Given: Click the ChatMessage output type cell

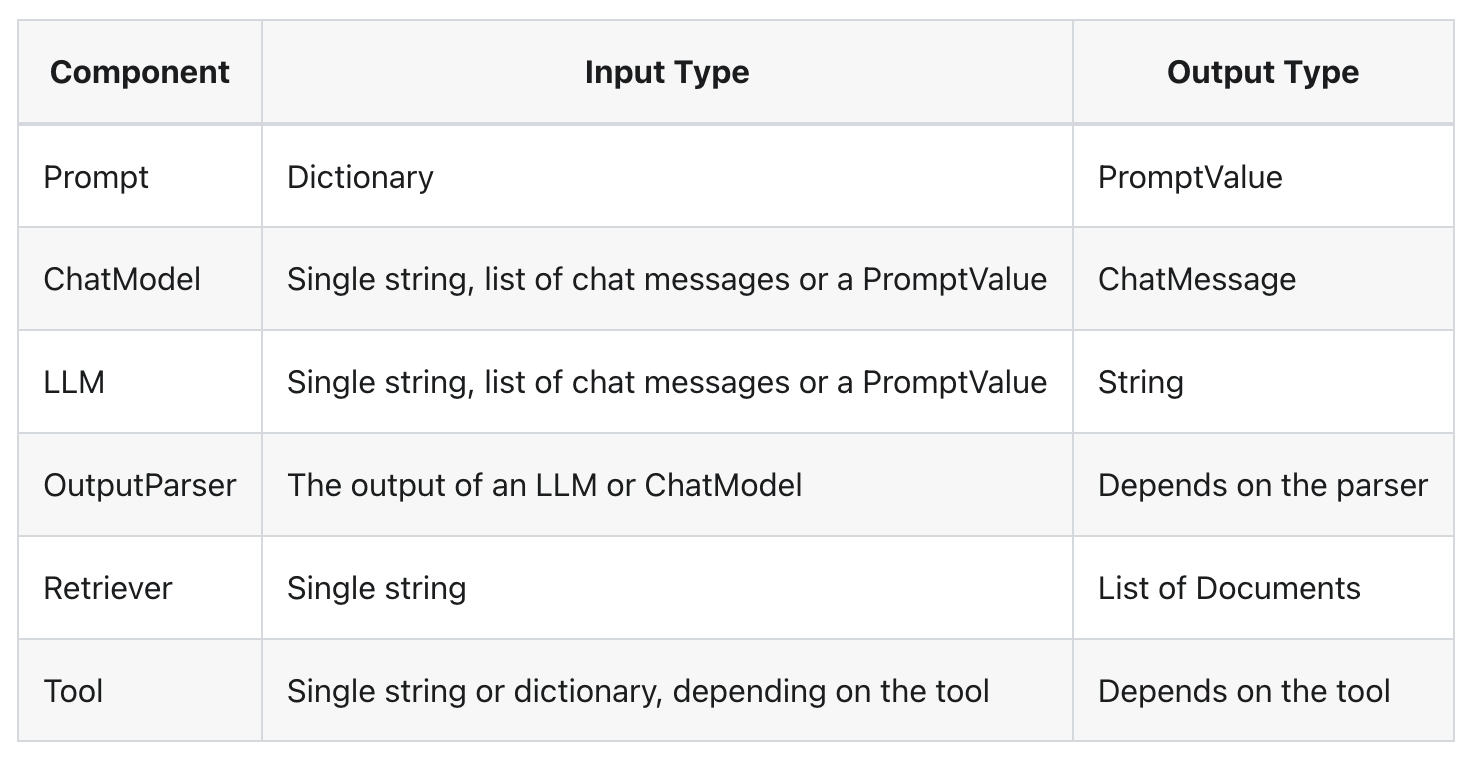Looking at the screenshot, I should point(1196,279).
